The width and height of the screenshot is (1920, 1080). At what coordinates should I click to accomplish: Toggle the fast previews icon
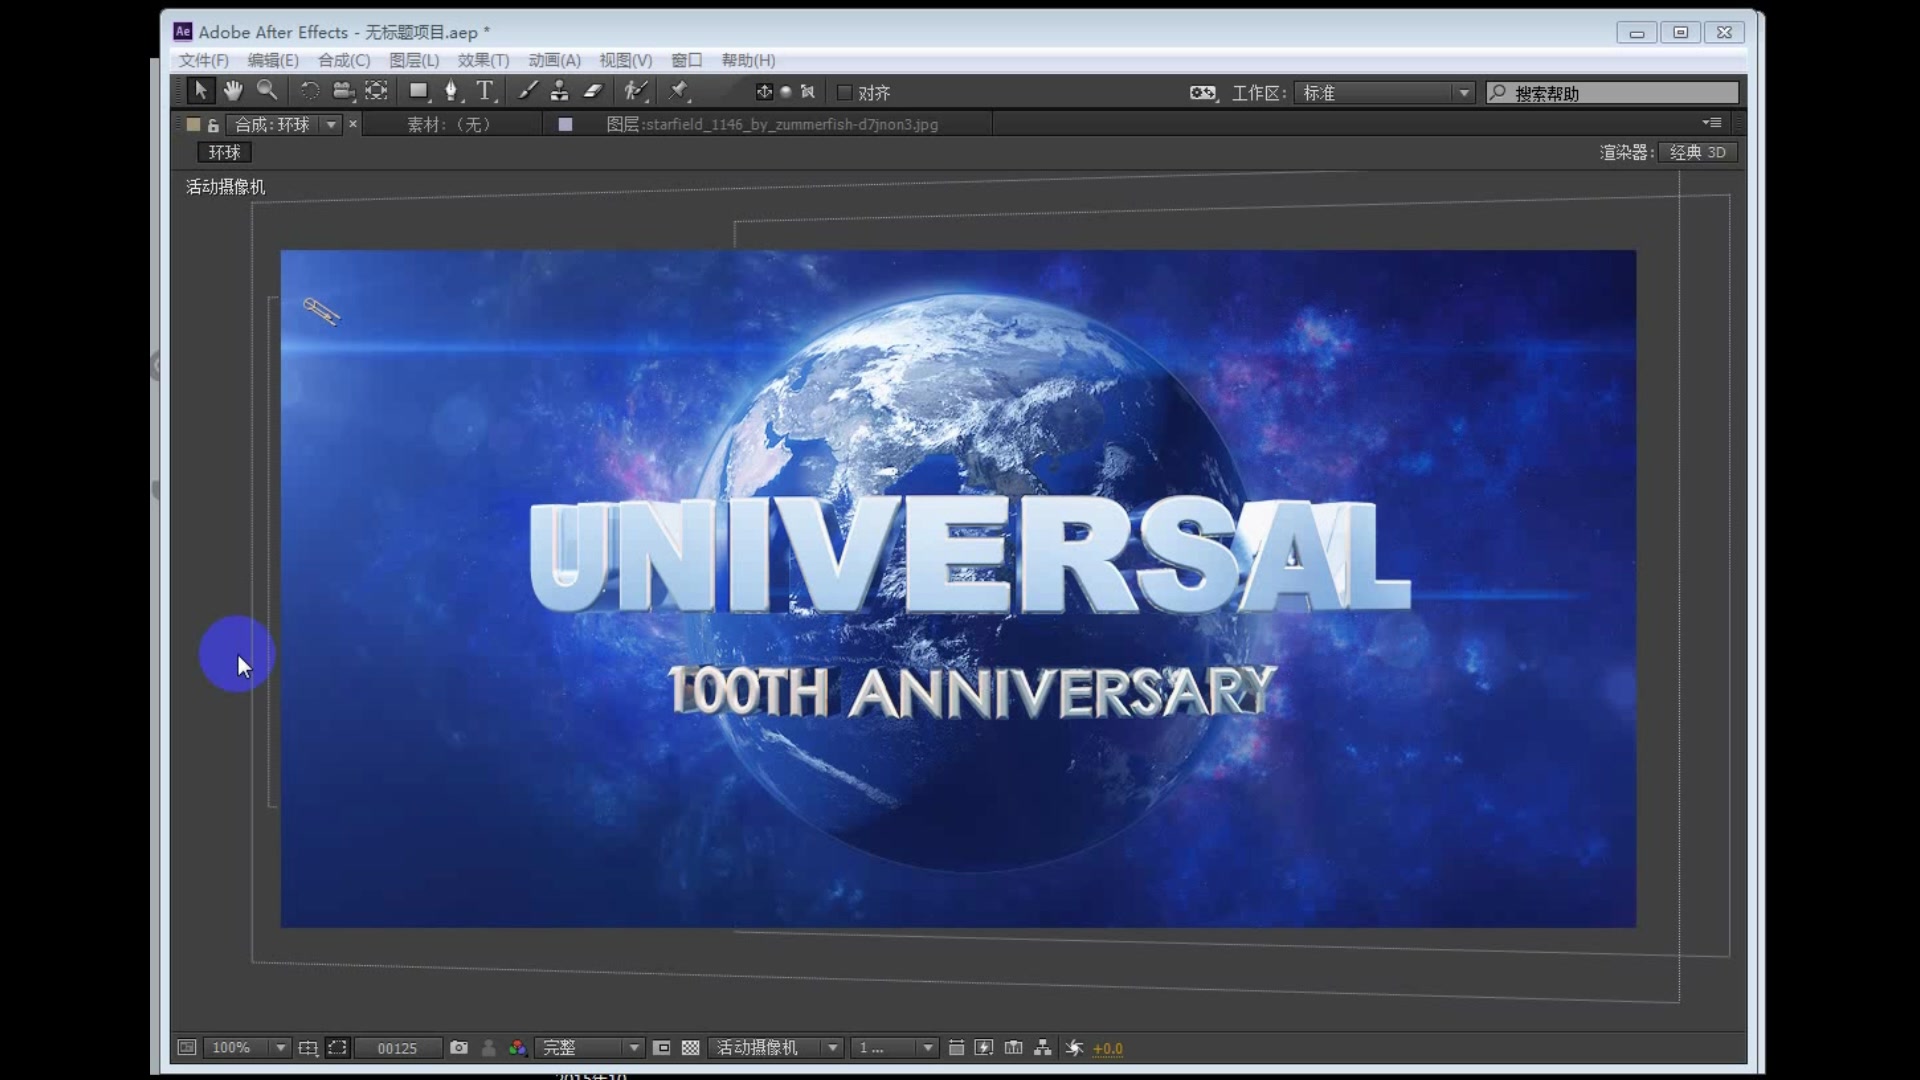tap(984, 1047)
